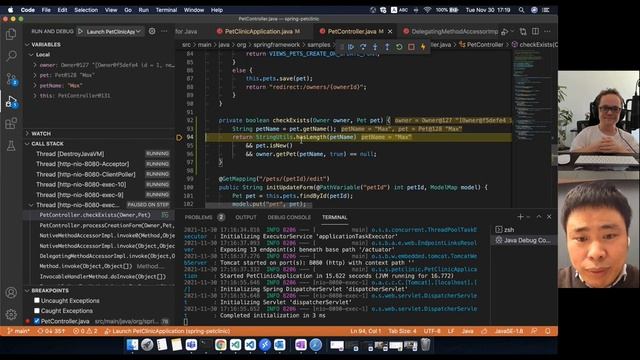Switch to PetClinicApplication.java tab
The image size is (640, 360).
(258, 31)
